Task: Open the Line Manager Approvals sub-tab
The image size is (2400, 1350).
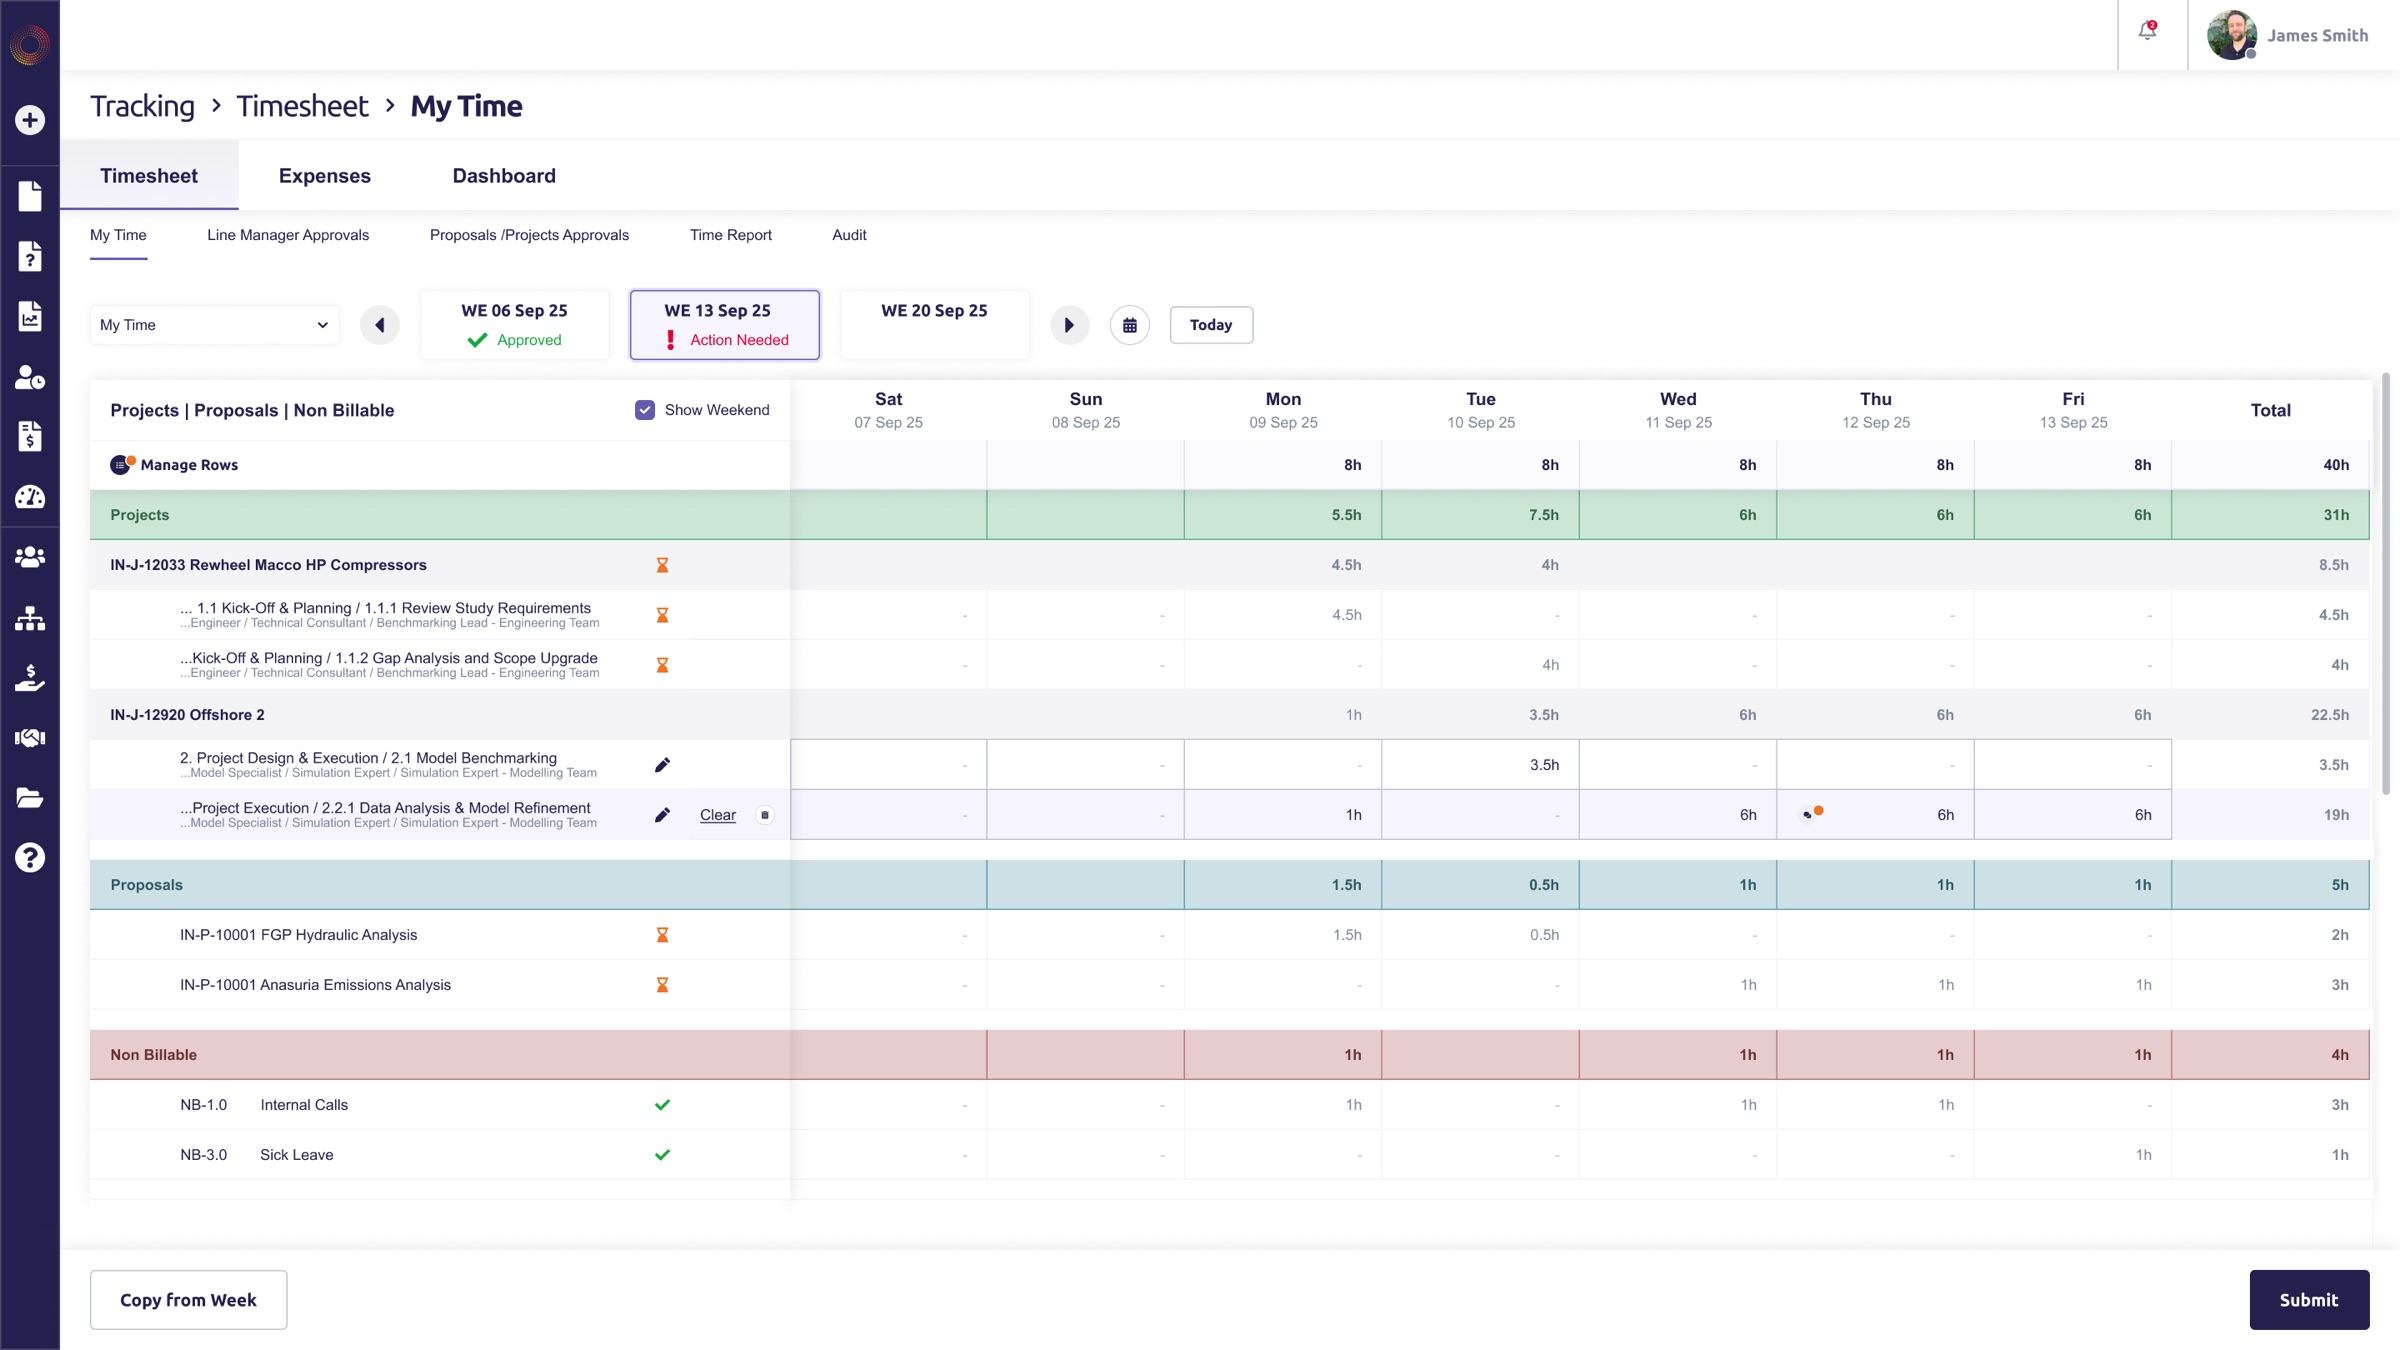Action: (288, 235)
